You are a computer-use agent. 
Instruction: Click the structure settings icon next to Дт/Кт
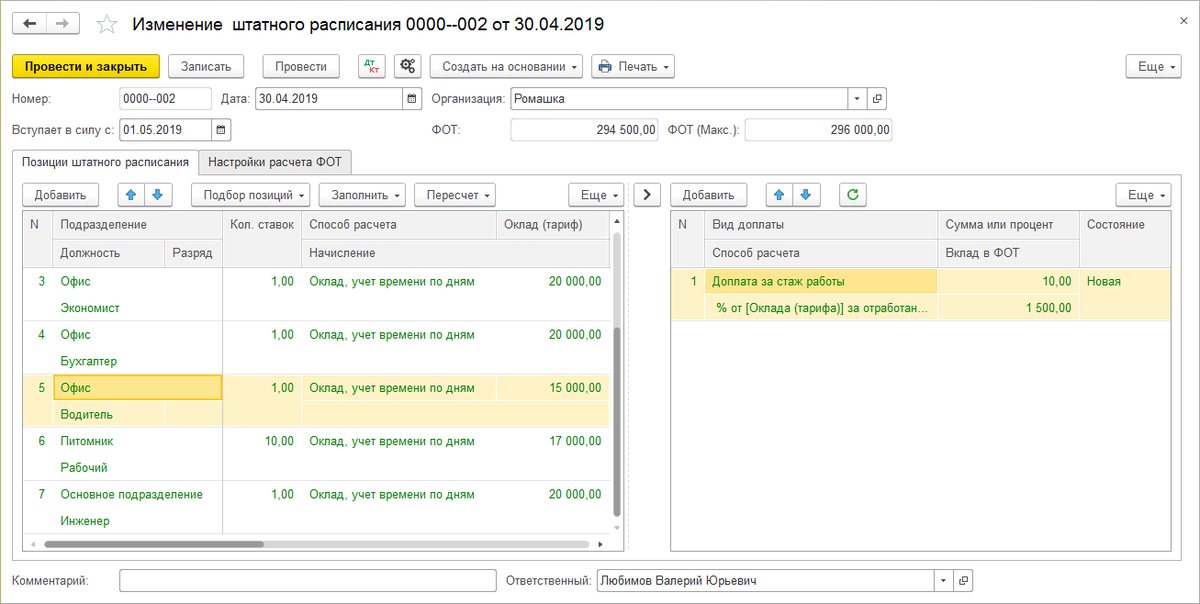coord(407,67)
